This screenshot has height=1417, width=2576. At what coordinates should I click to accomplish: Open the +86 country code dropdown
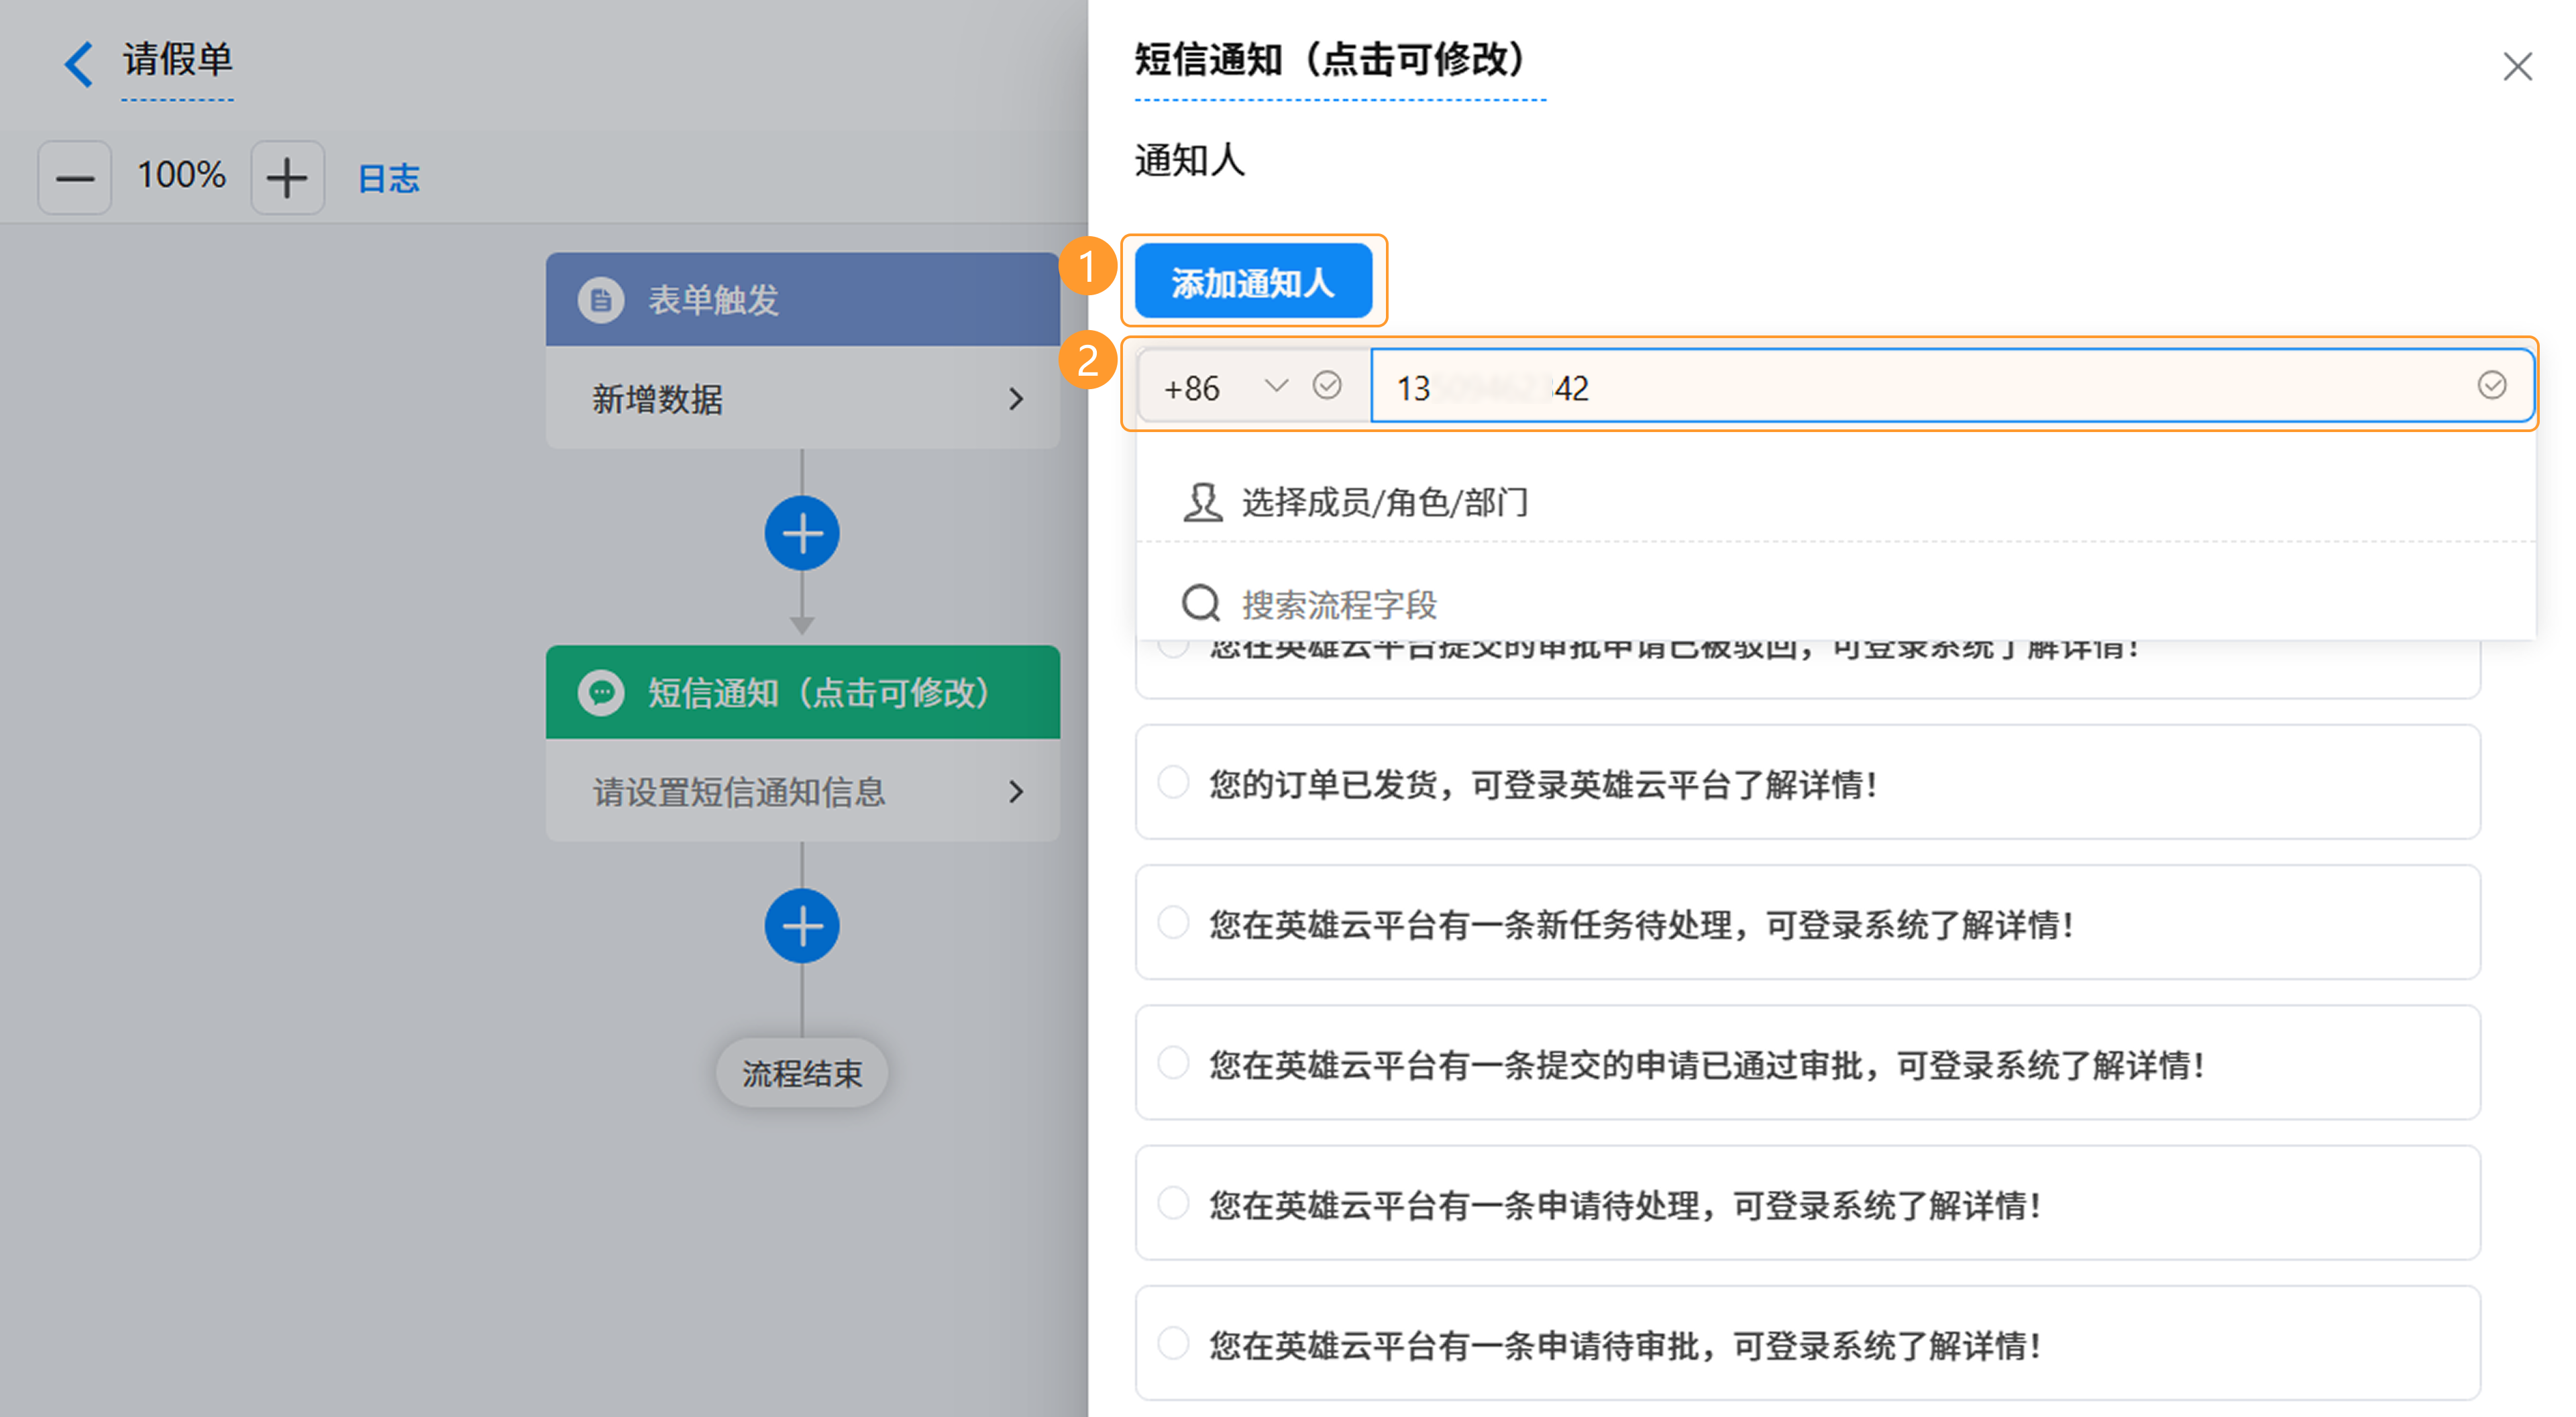[x=1275, y=386]
